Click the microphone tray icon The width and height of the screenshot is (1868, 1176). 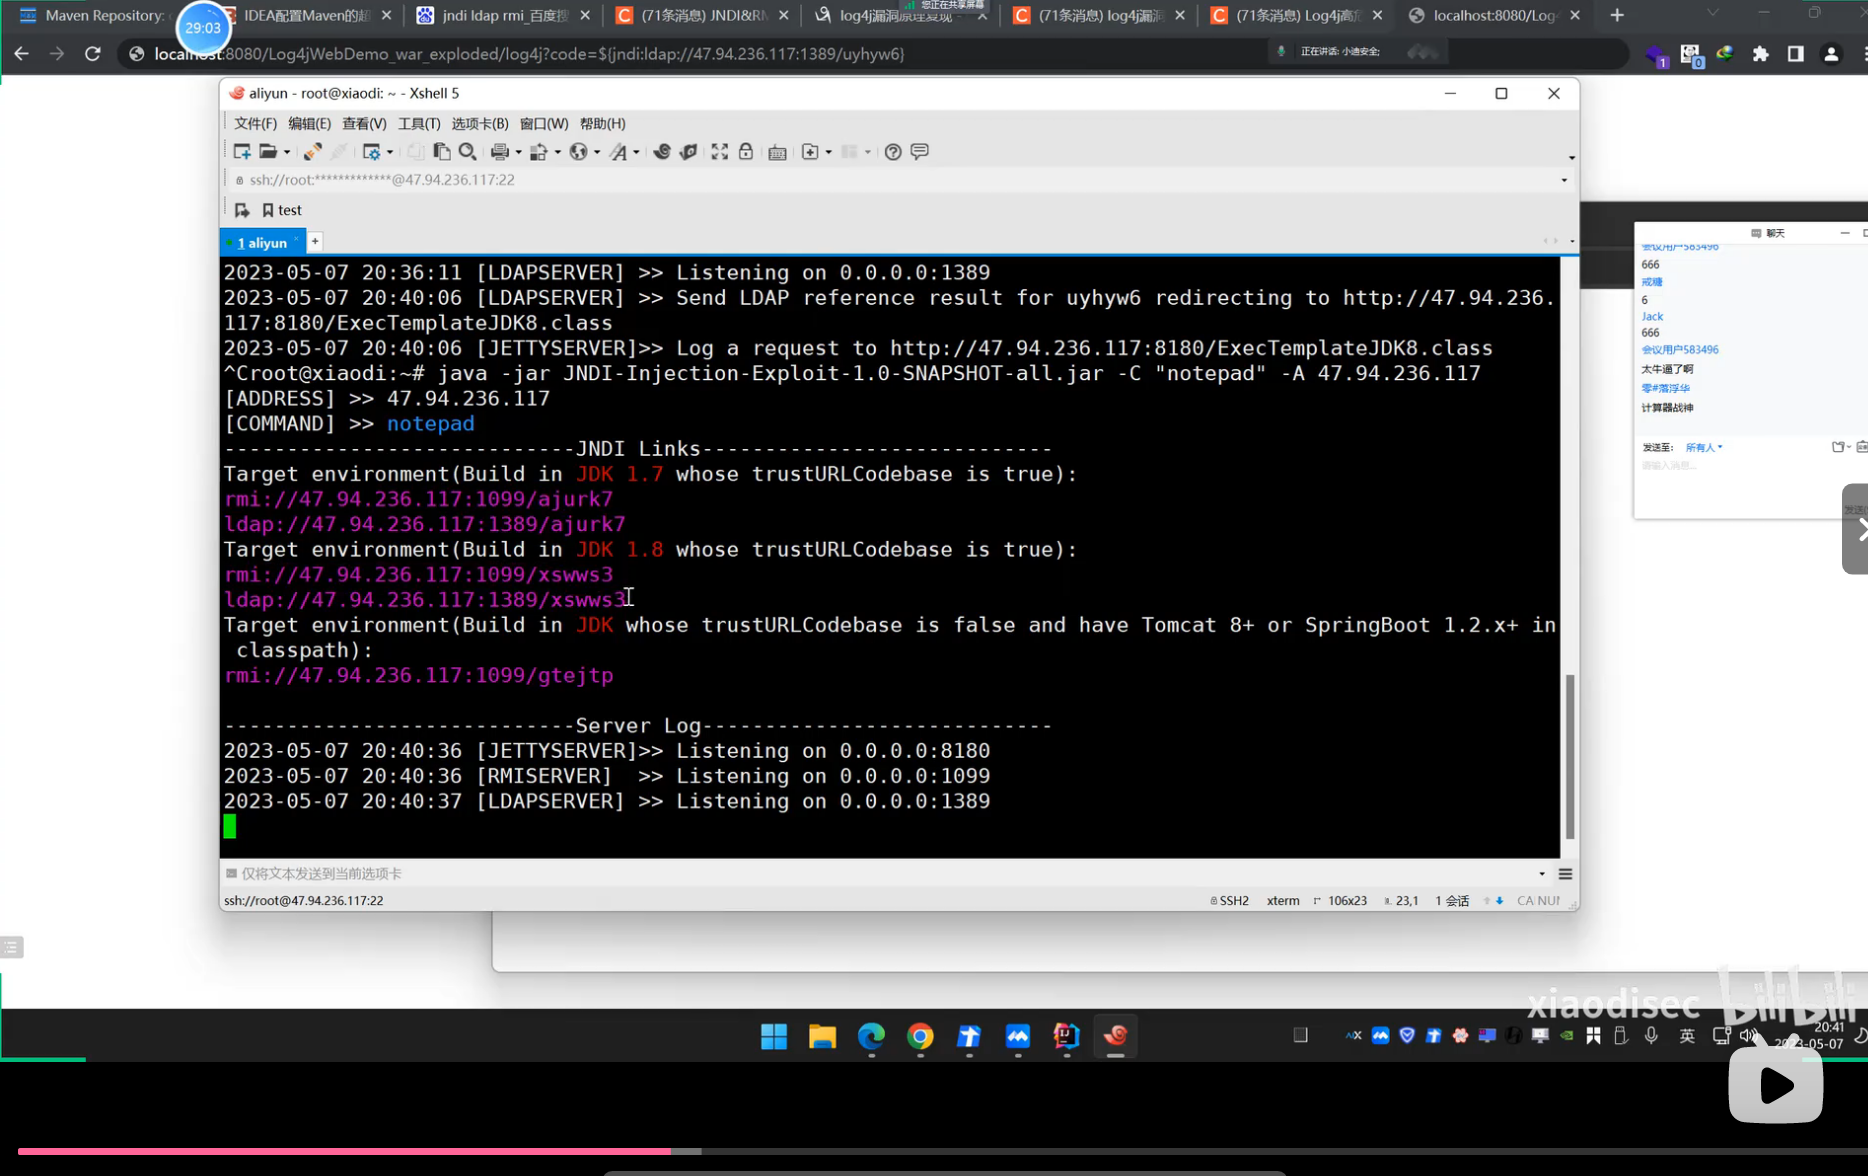pyautogui.click(x=1651, y=1036)
